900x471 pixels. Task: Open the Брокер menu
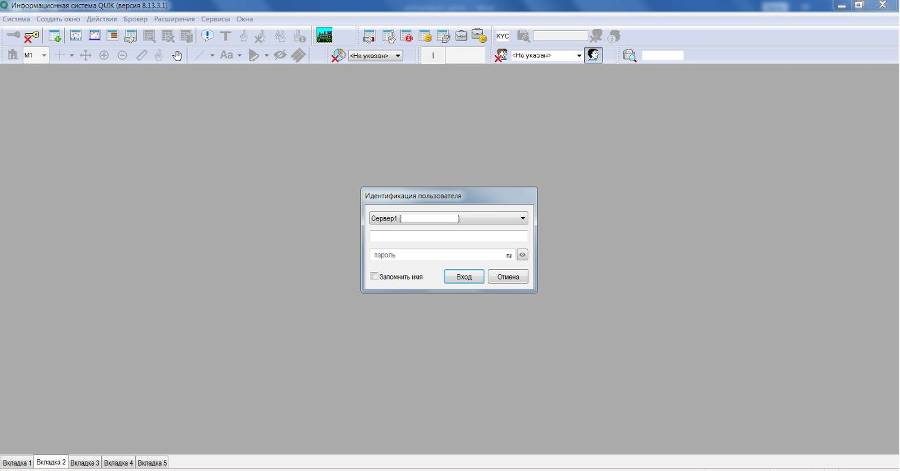tap(135, 19)
